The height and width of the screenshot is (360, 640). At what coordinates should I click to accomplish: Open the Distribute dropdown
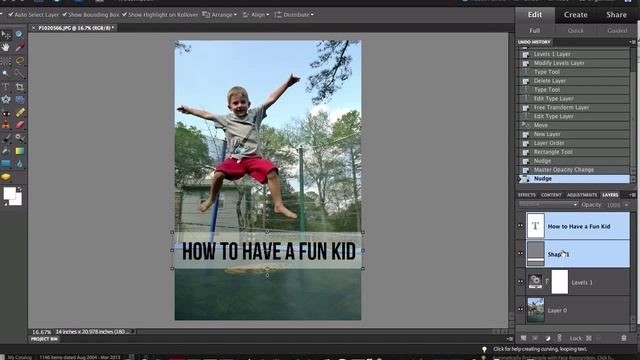click(x=294, y=15)
